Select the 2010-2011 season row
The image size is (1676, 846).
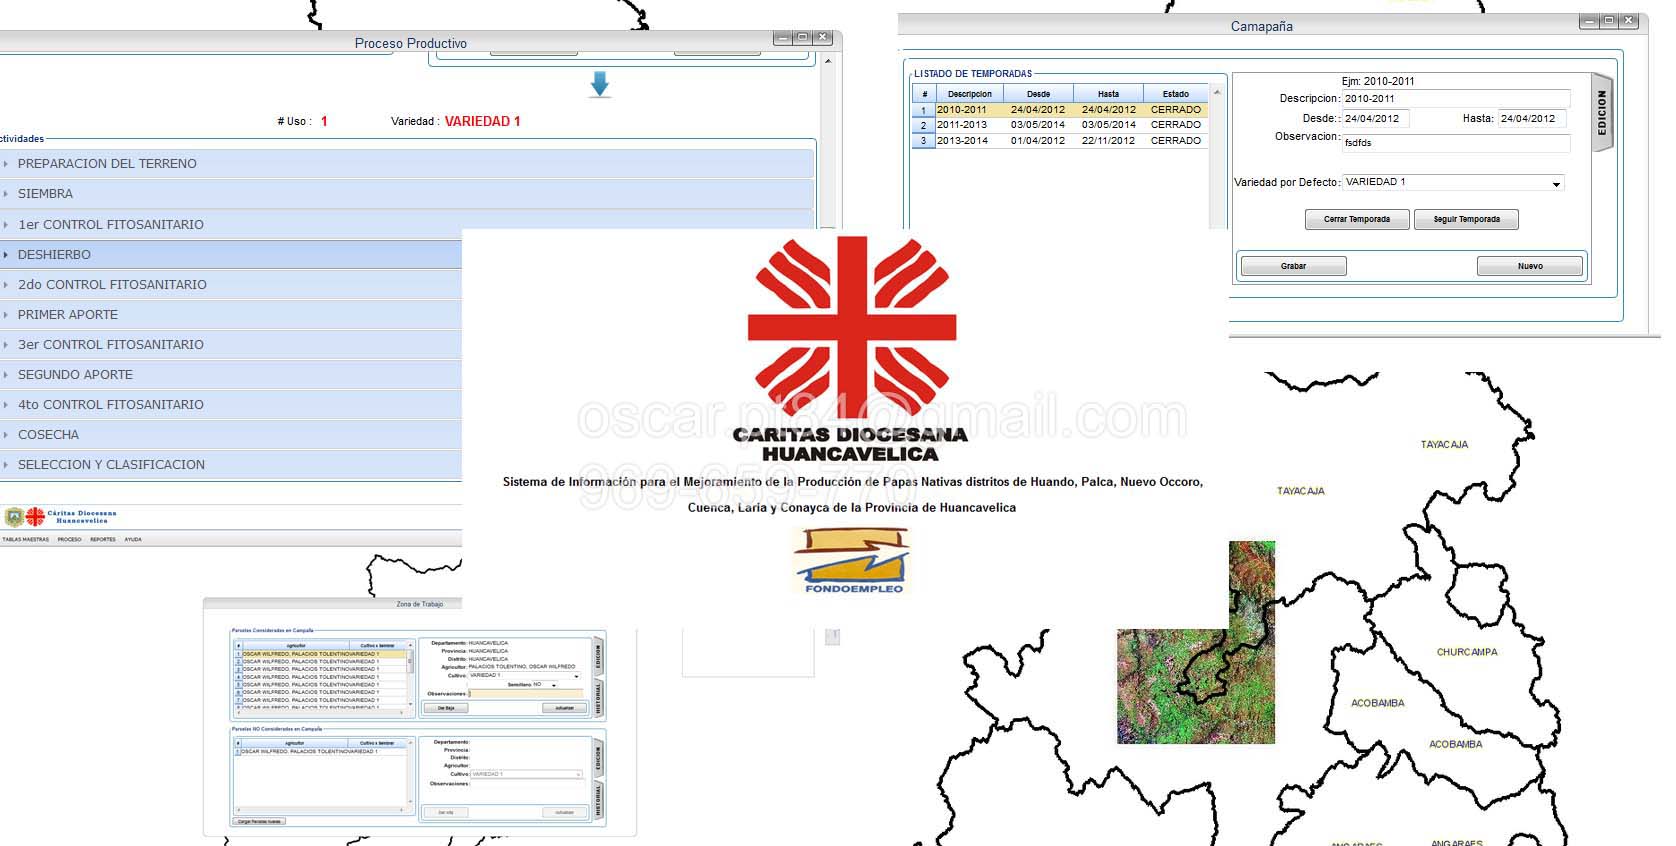pos(1060,110)
